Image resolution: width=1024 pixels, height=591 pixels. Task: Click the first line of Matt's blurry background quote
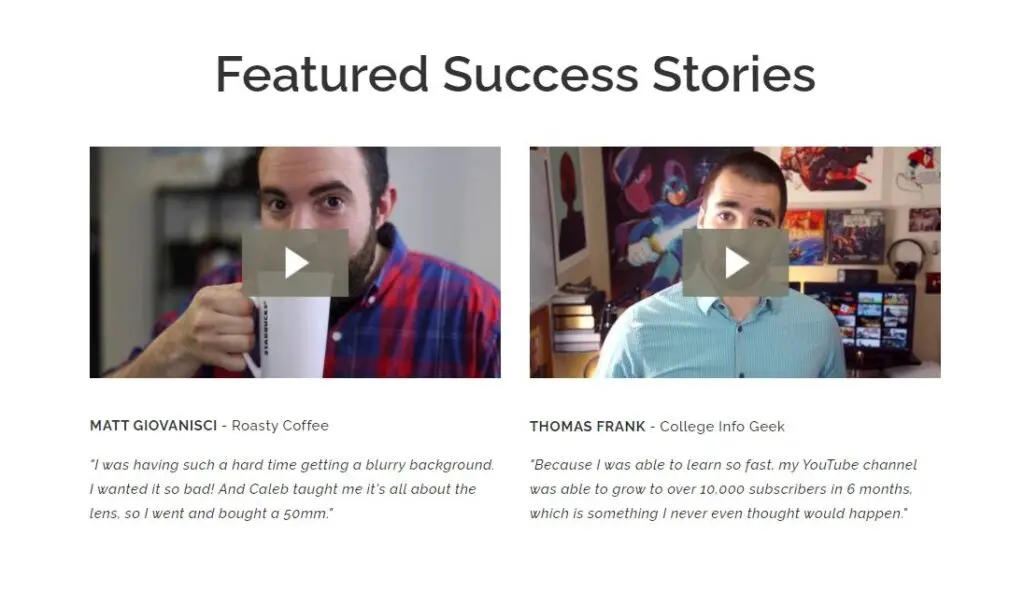tap(292, 465)
